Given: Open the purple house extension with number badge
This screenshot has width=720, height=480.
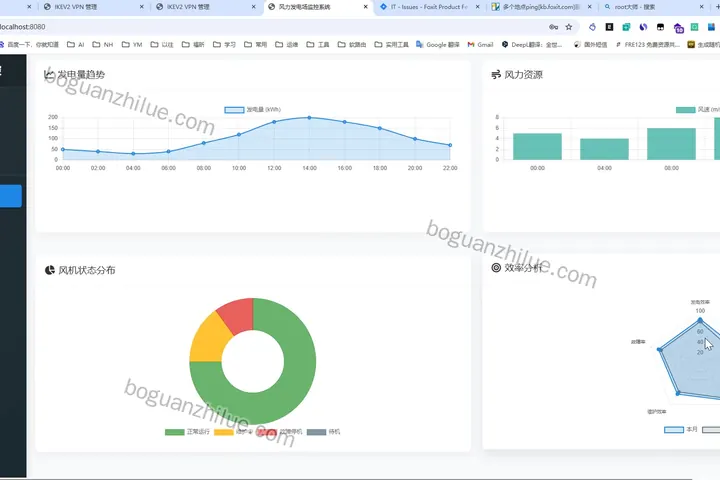Looking at the screenshot, I should (x=678, y=28).
